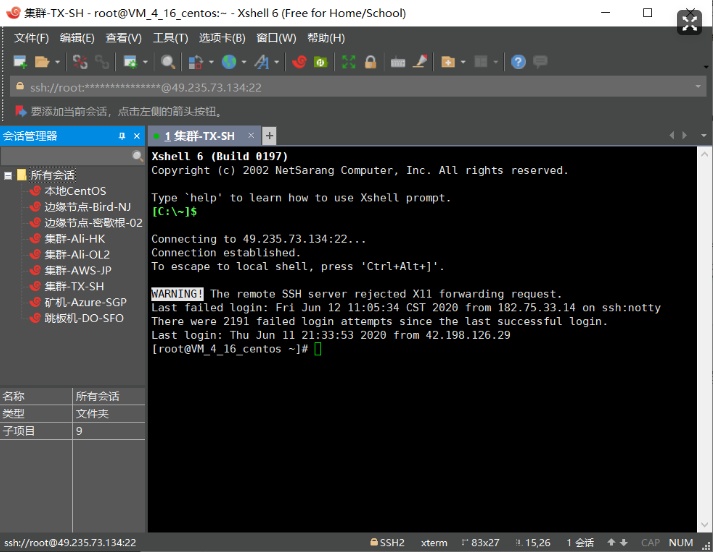Image resolution: width=714 pixels, height=552 pixels.
Task: Click the status bar up arrow icon
Action: 611,542
